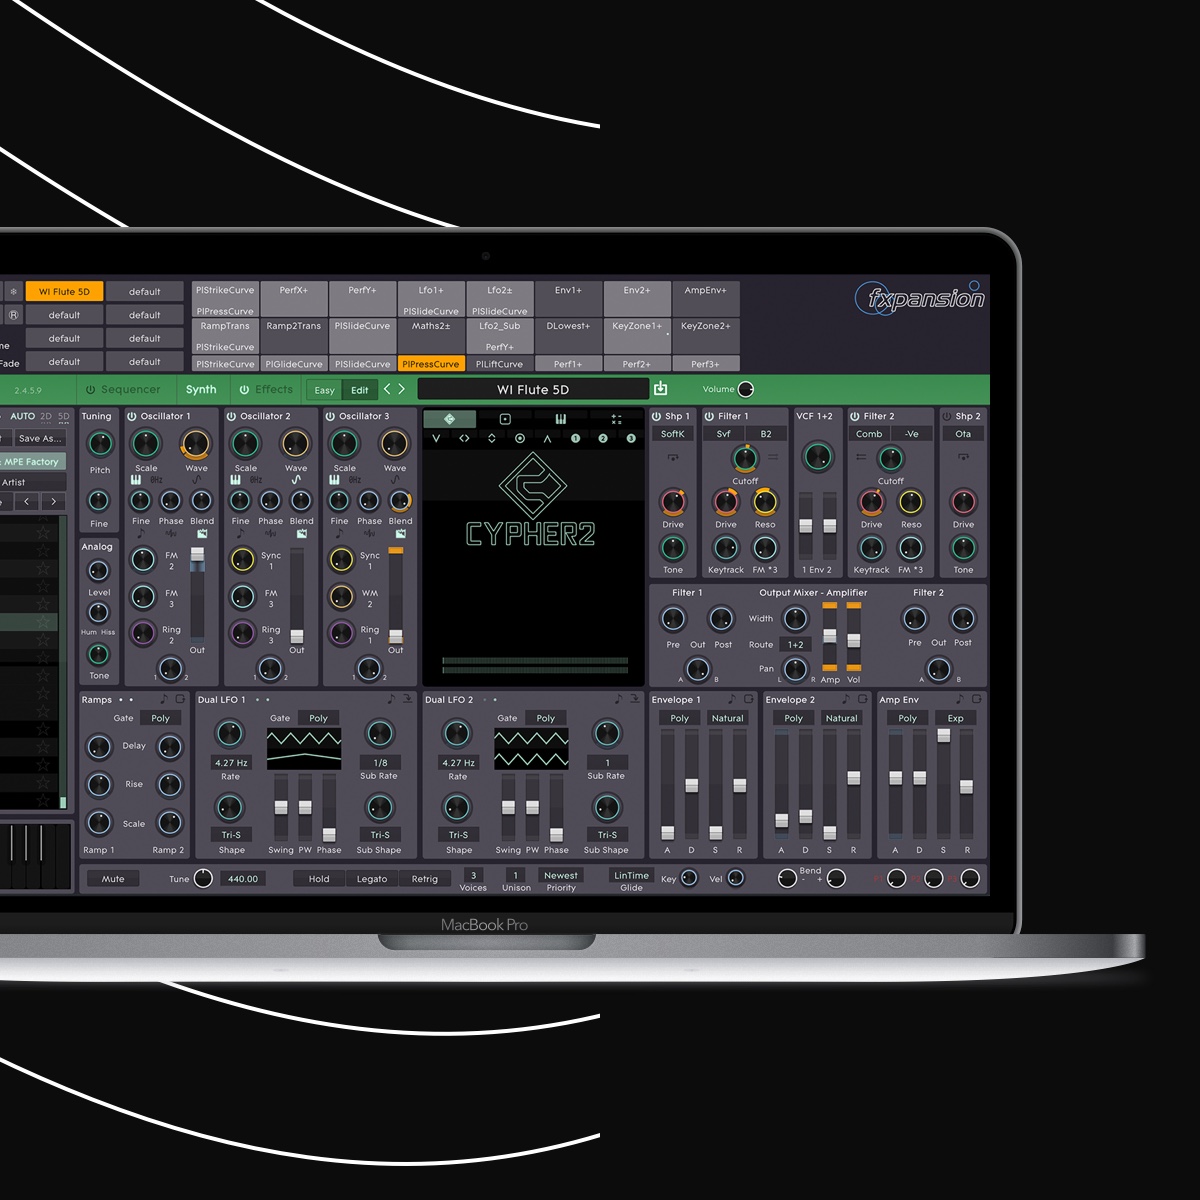
Task: Select the circle target display icon
Action: coord(519,438)
